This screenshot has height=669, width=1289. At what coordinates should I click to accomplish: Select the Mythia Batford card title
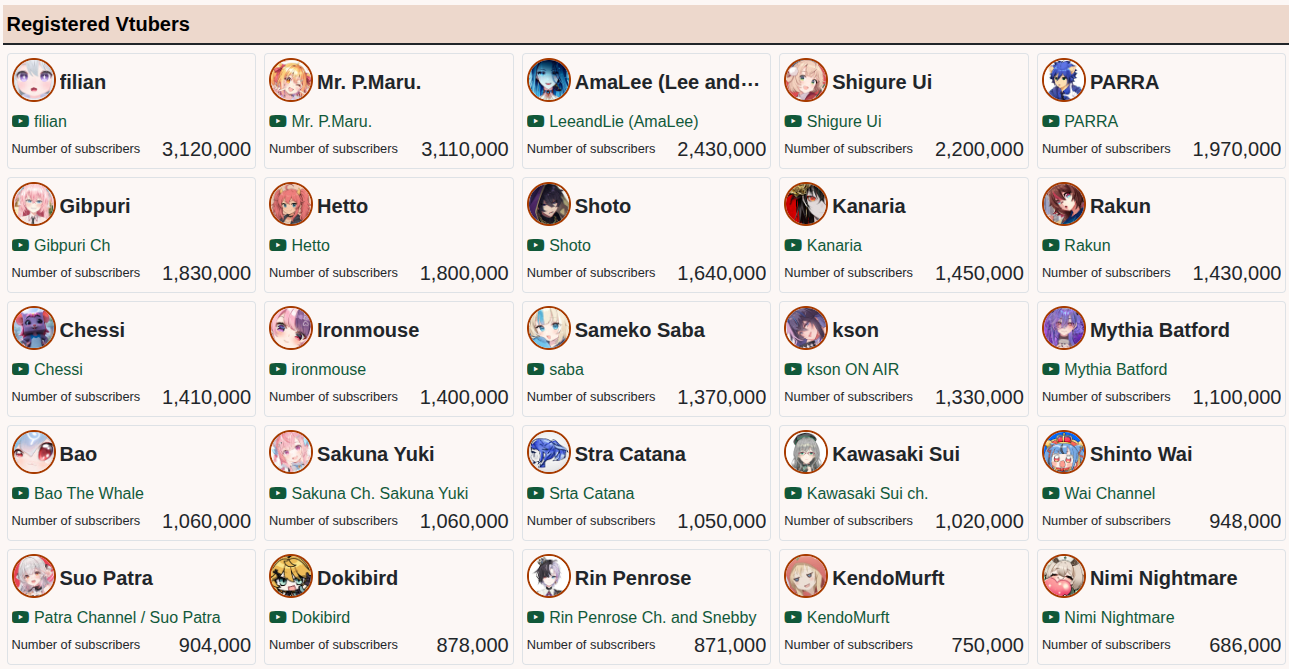click(1159, 330)
